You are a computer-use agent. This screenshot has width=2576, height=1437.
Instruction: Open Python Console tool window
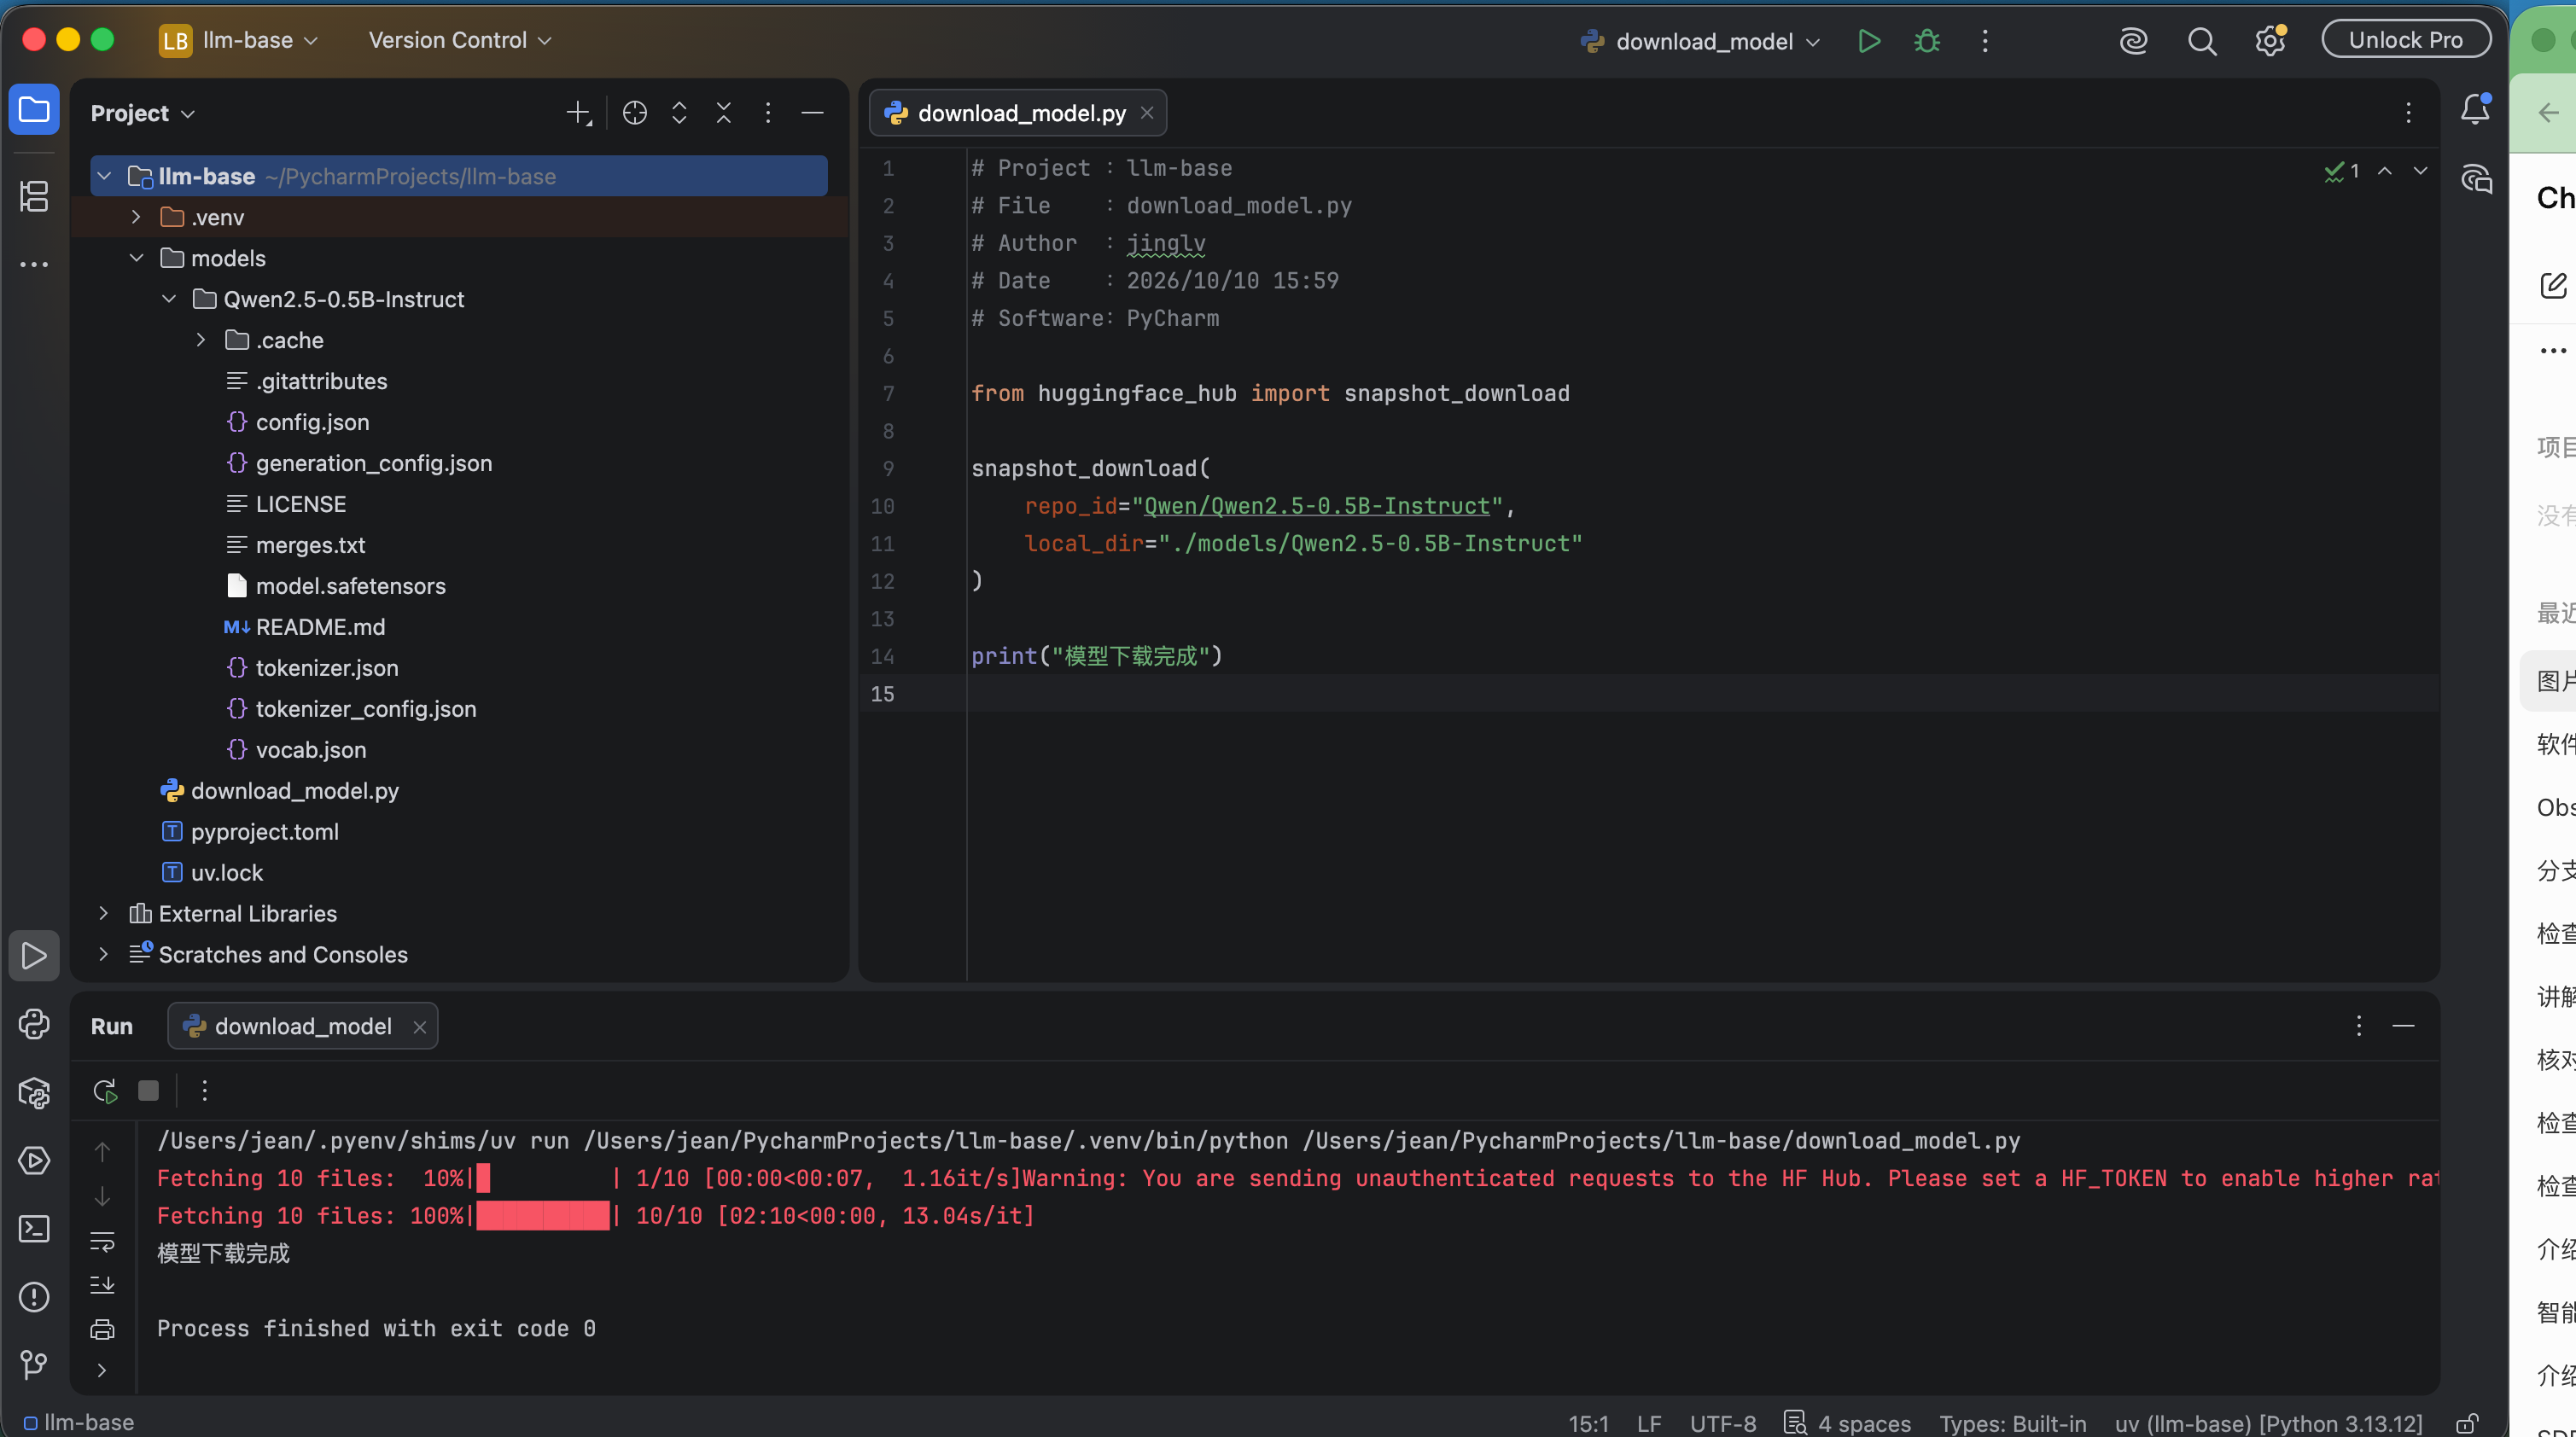point(34,1024)
